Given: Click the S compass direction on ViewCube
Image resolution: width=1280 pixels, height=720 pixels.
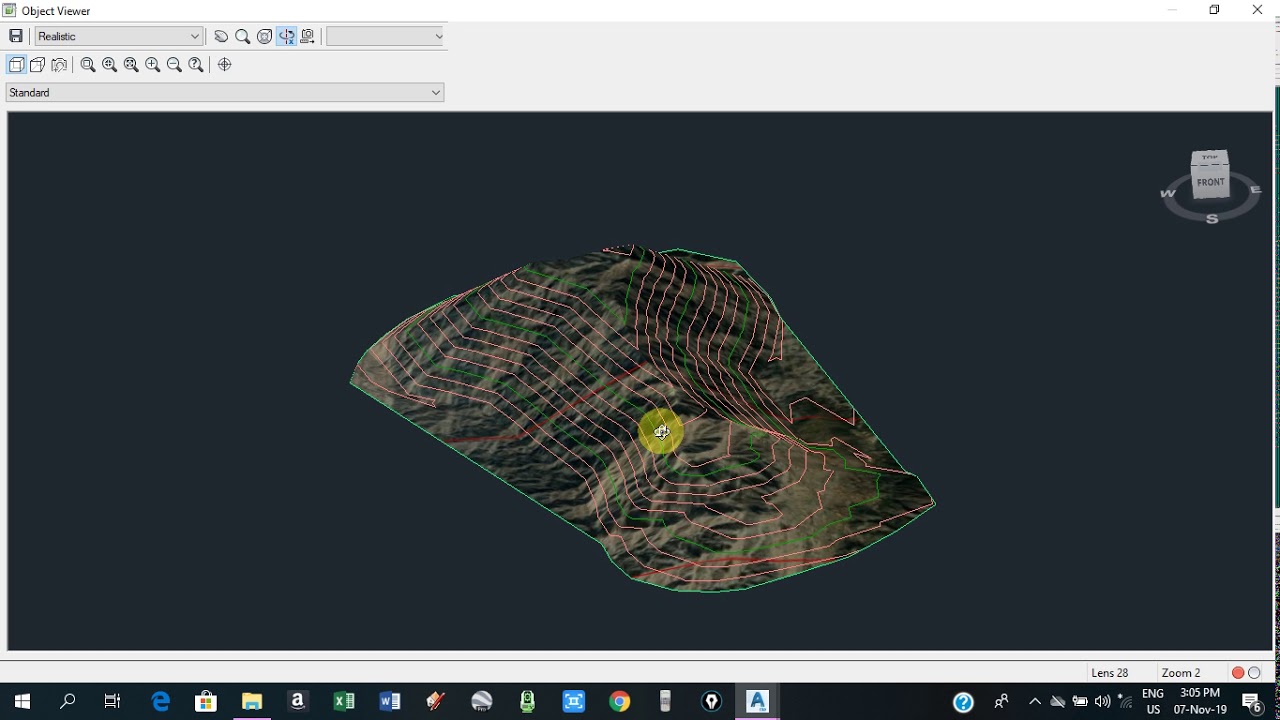Looking at the screenshot, I should coord(1212,218).
